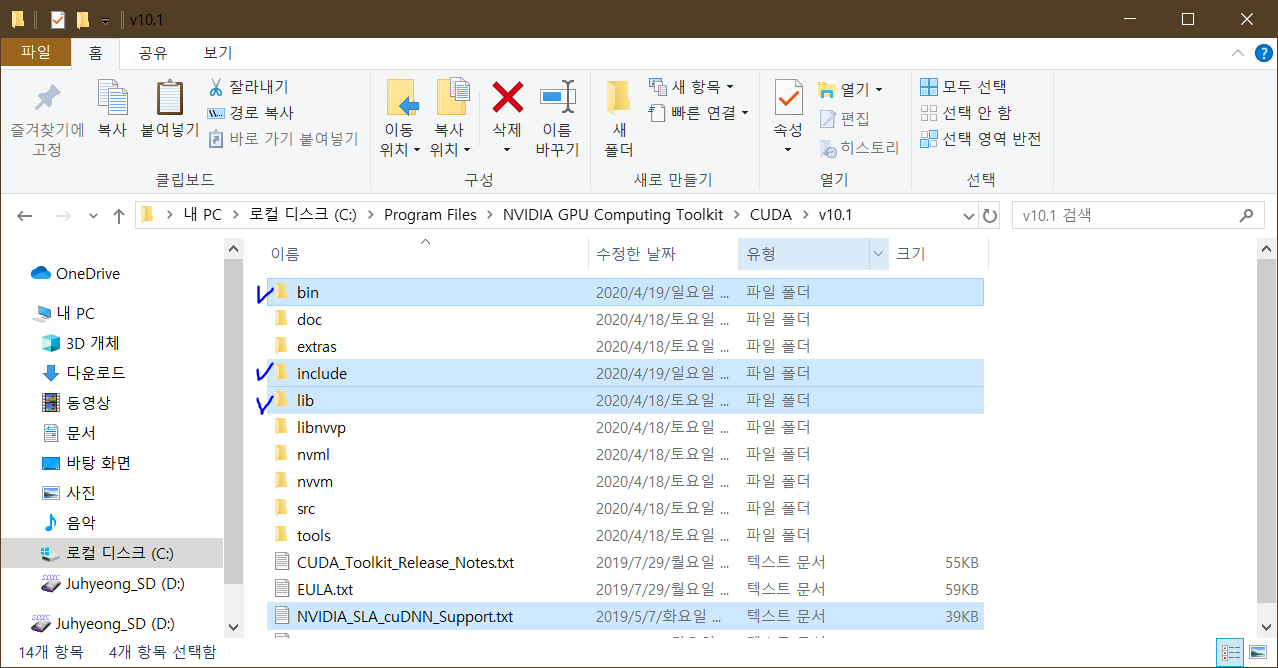Switch to details view in status bar
1278x668 pixels.
coord(1230,653)
